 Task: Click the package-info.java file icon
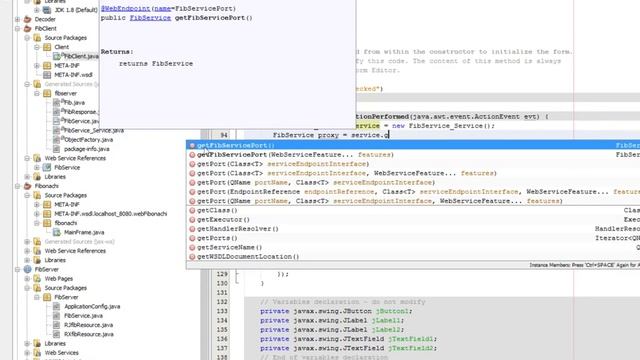click(57, 149)
